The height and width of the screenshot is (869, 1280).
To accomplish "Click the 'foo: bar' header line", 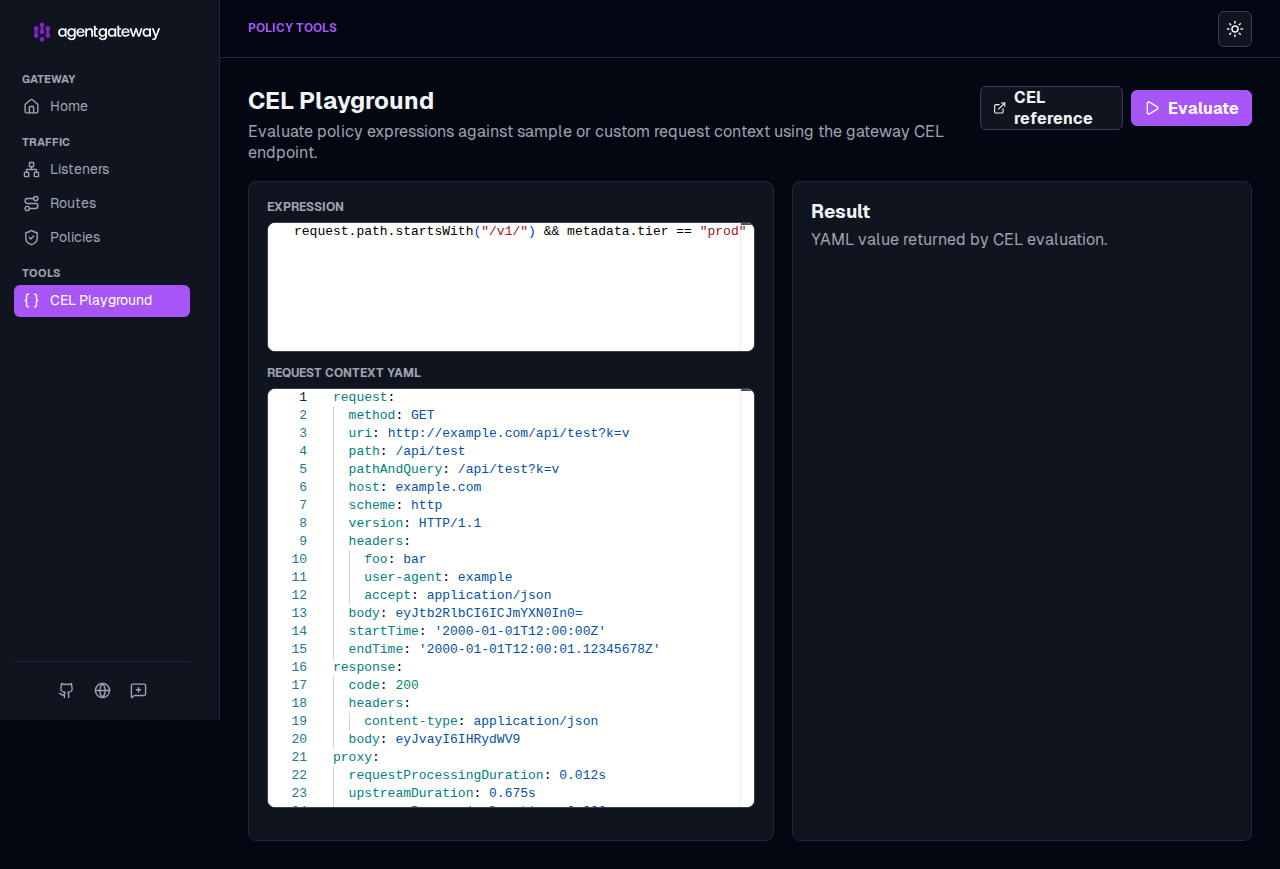I will click(395, 559).
